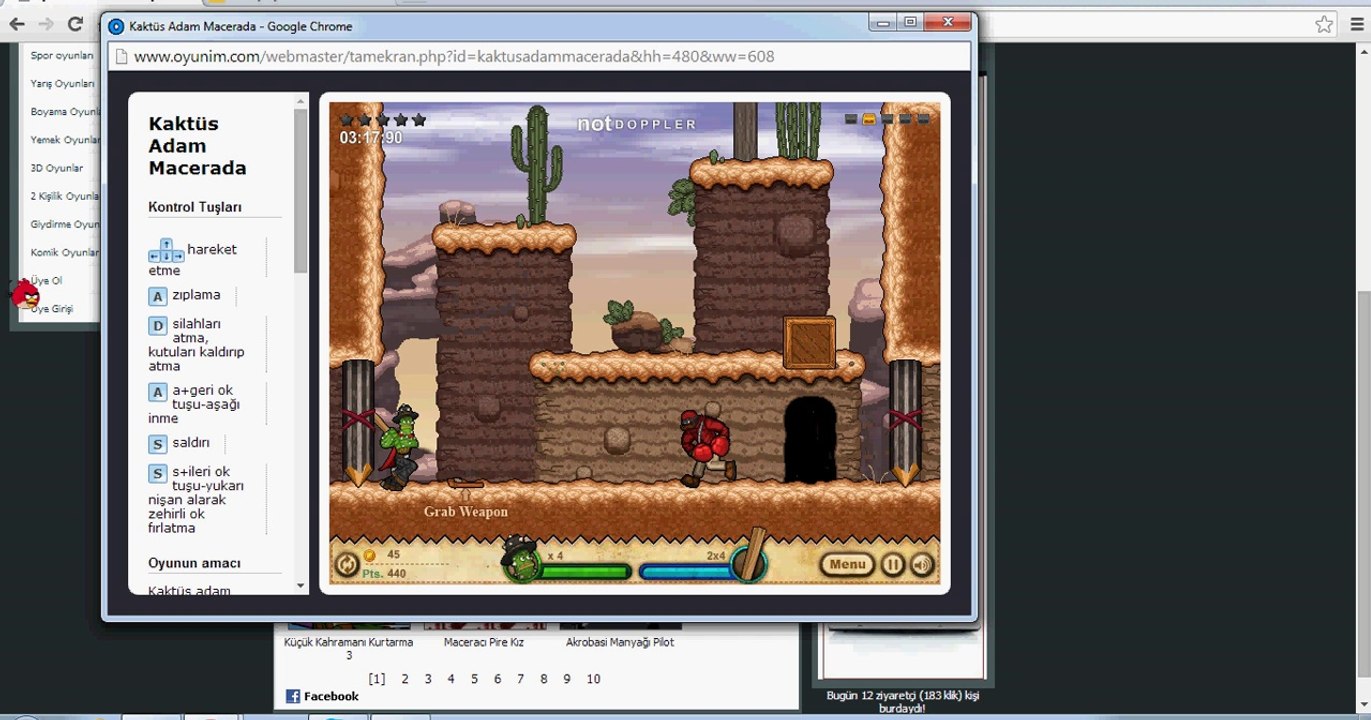Screen dimensions: 1371x720
Task: Click the Angry Birds red bird icon
Action: 25,294
